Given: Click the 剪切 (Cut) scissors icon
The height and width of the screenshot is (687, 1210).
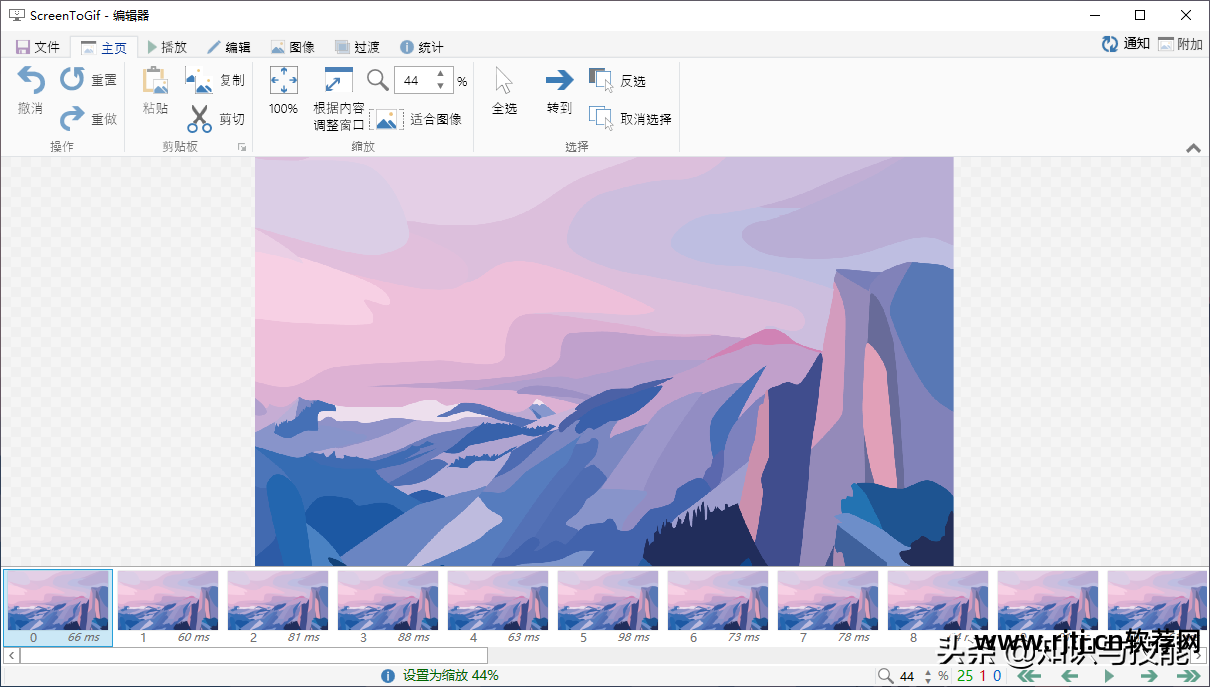Looking at the screenshot, I should click(200, 118).
